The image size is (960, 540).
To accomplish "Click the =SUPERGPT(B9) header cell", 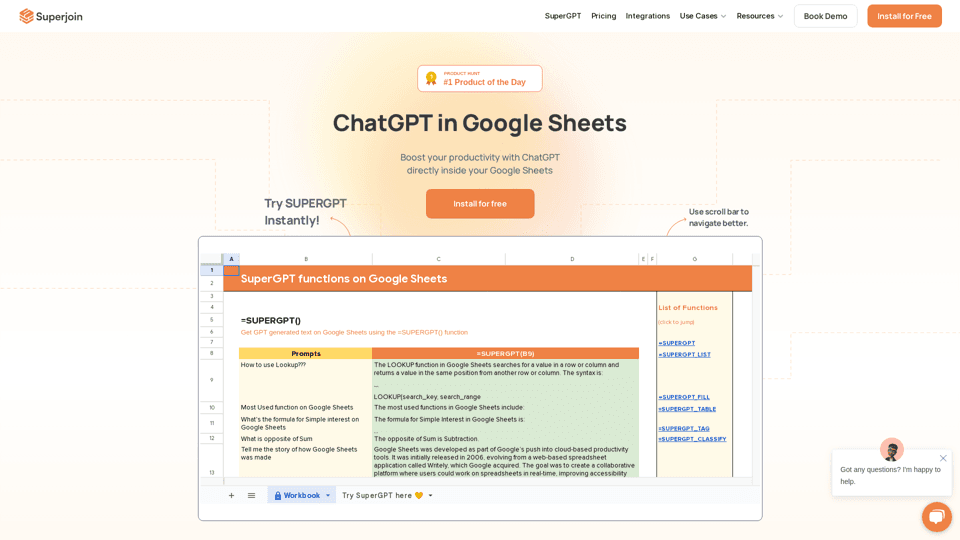I will pyautogui.click(x=505, y=353).
